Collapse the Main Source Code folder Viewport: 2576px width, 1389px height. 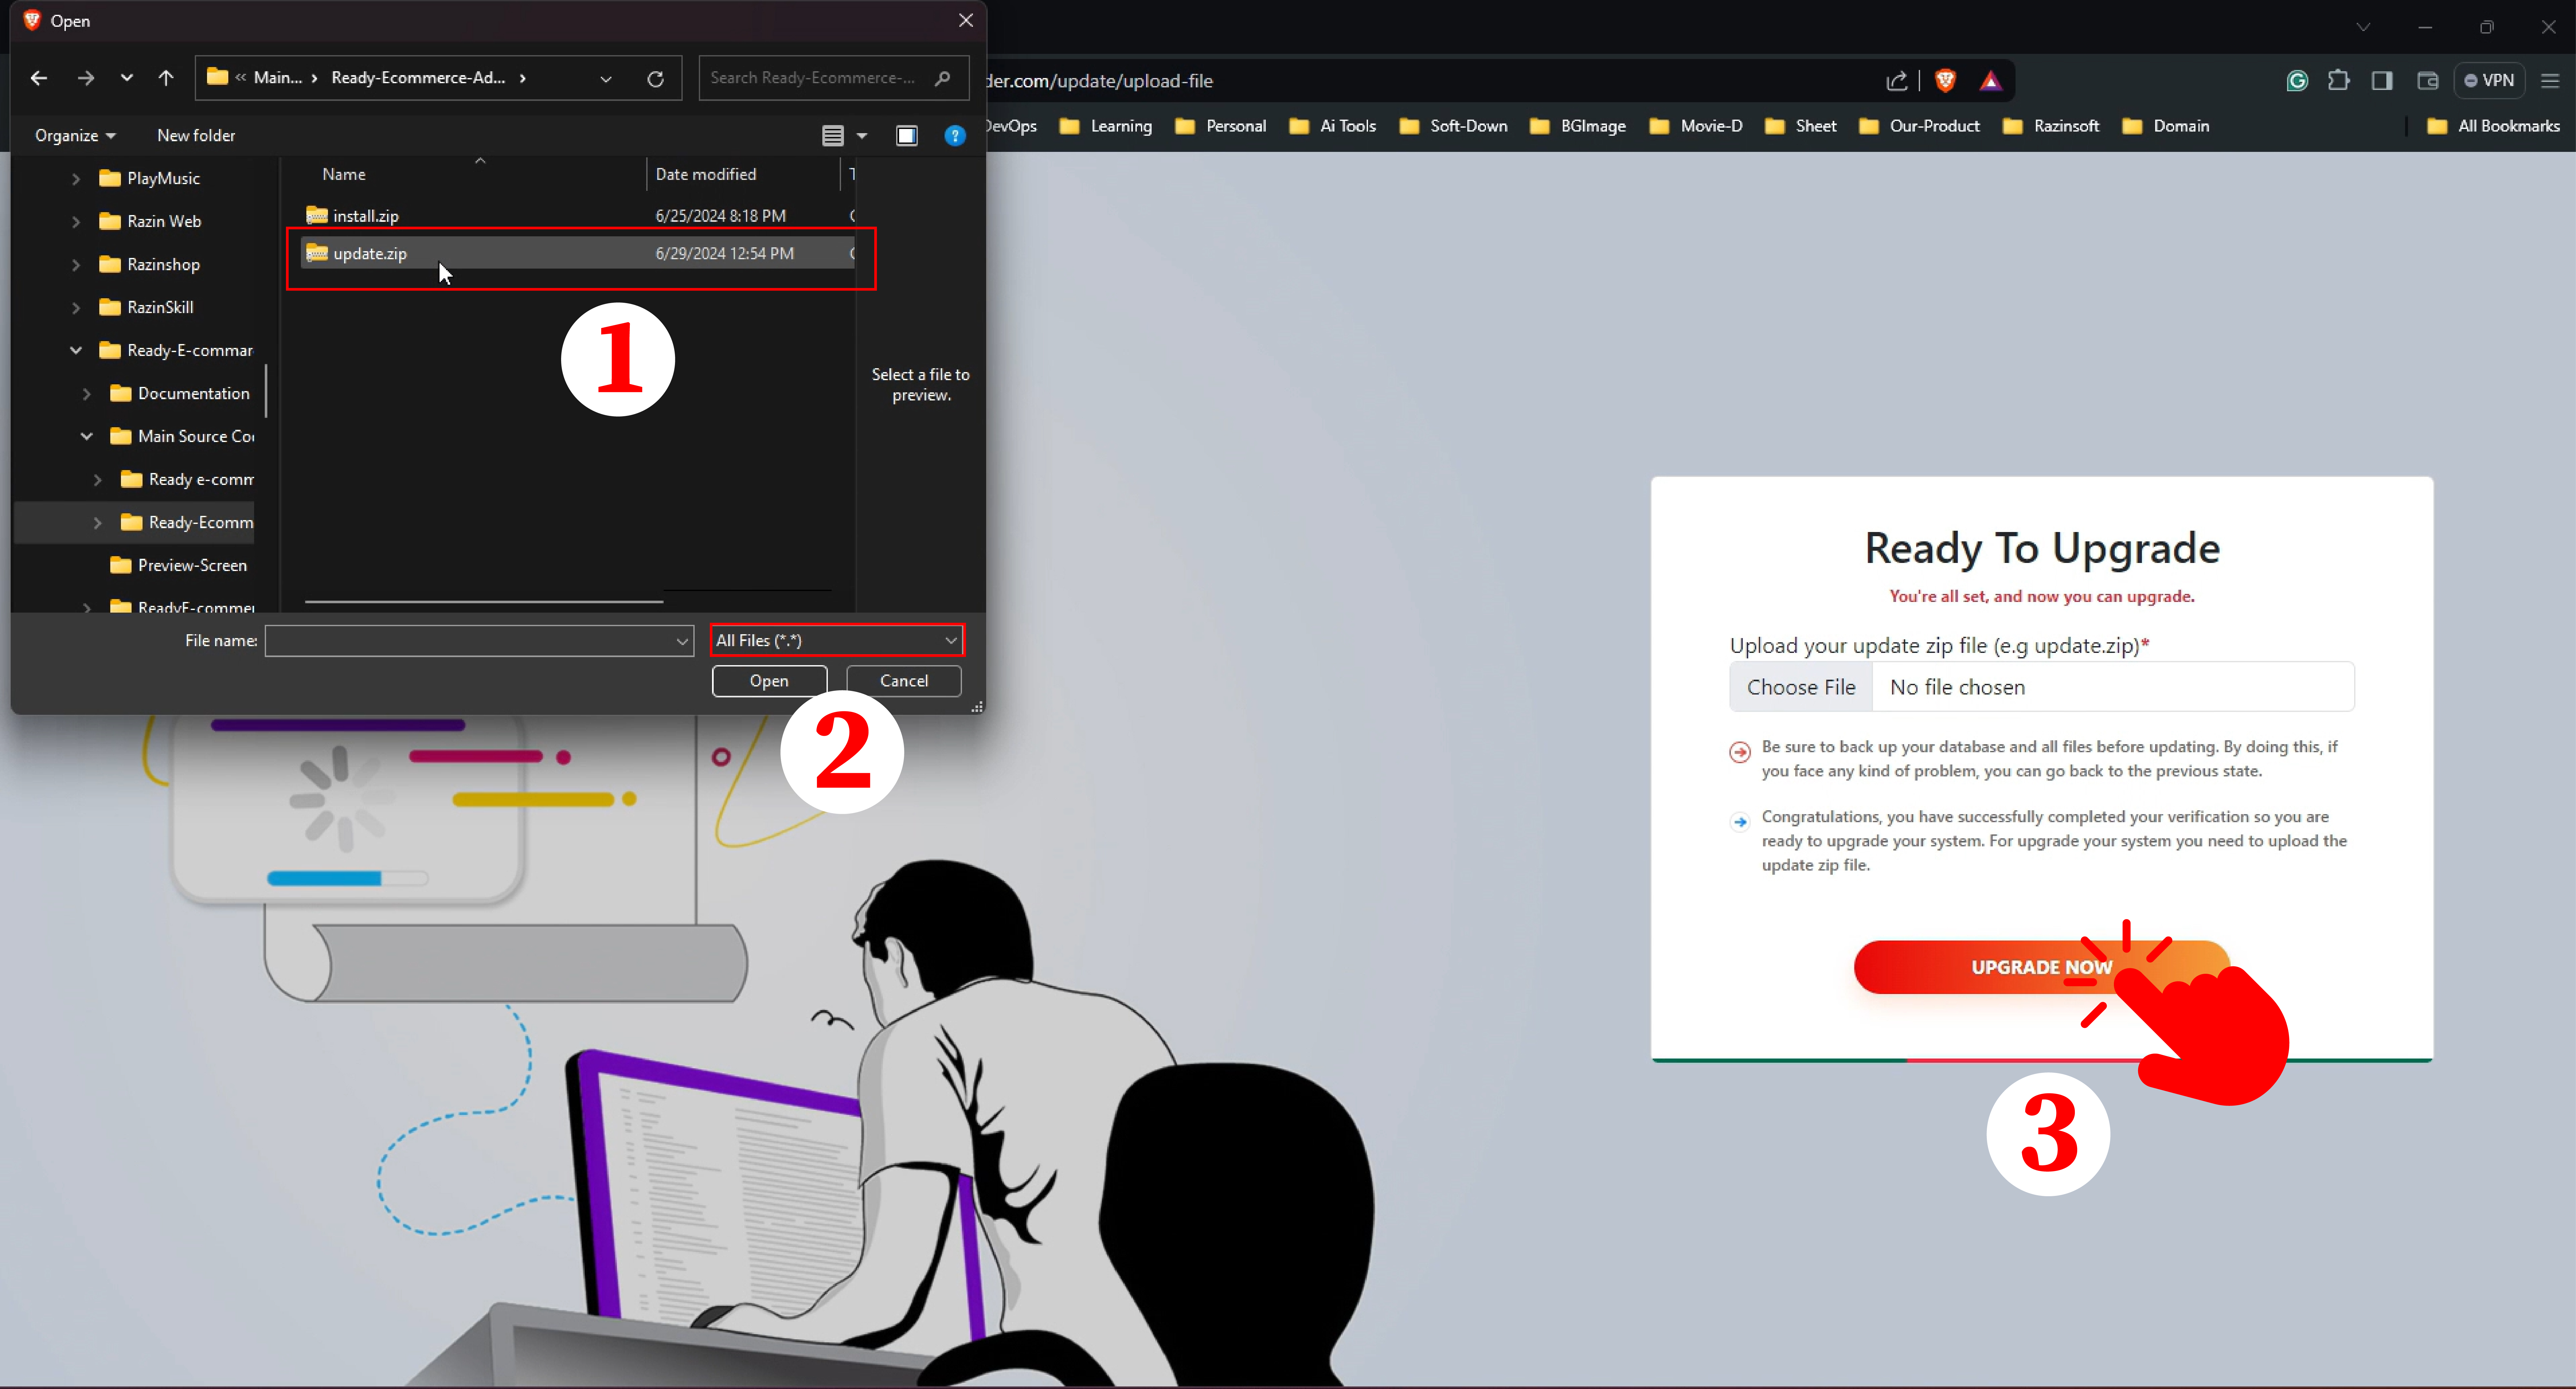[x=87, y=436]
